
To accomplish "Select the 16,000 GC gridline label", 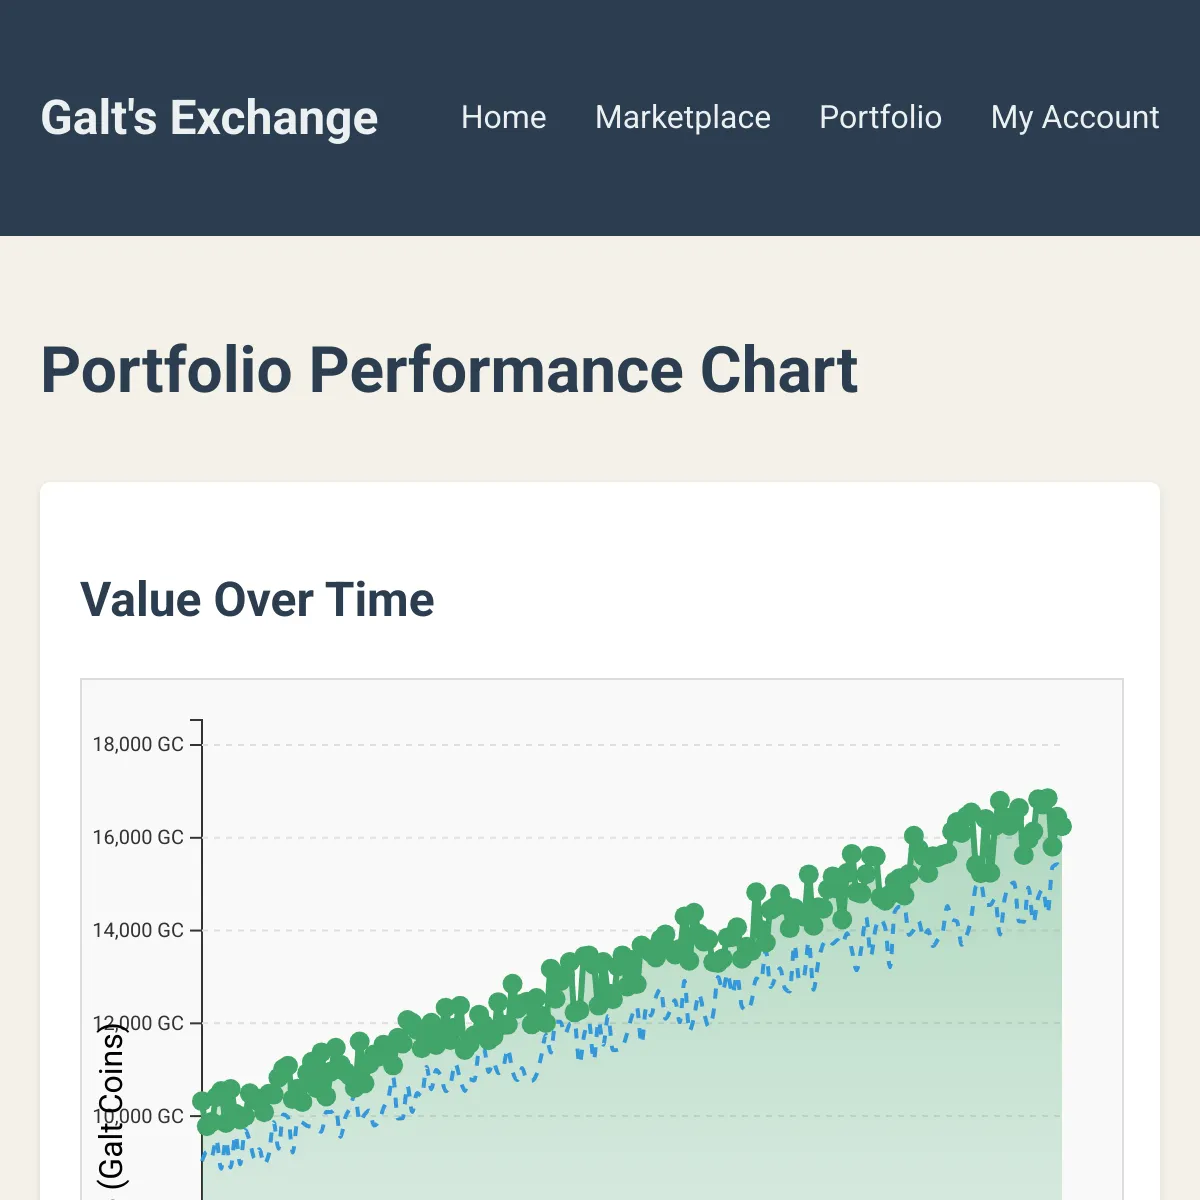I will pyautogui.click(x=138, y=838).
